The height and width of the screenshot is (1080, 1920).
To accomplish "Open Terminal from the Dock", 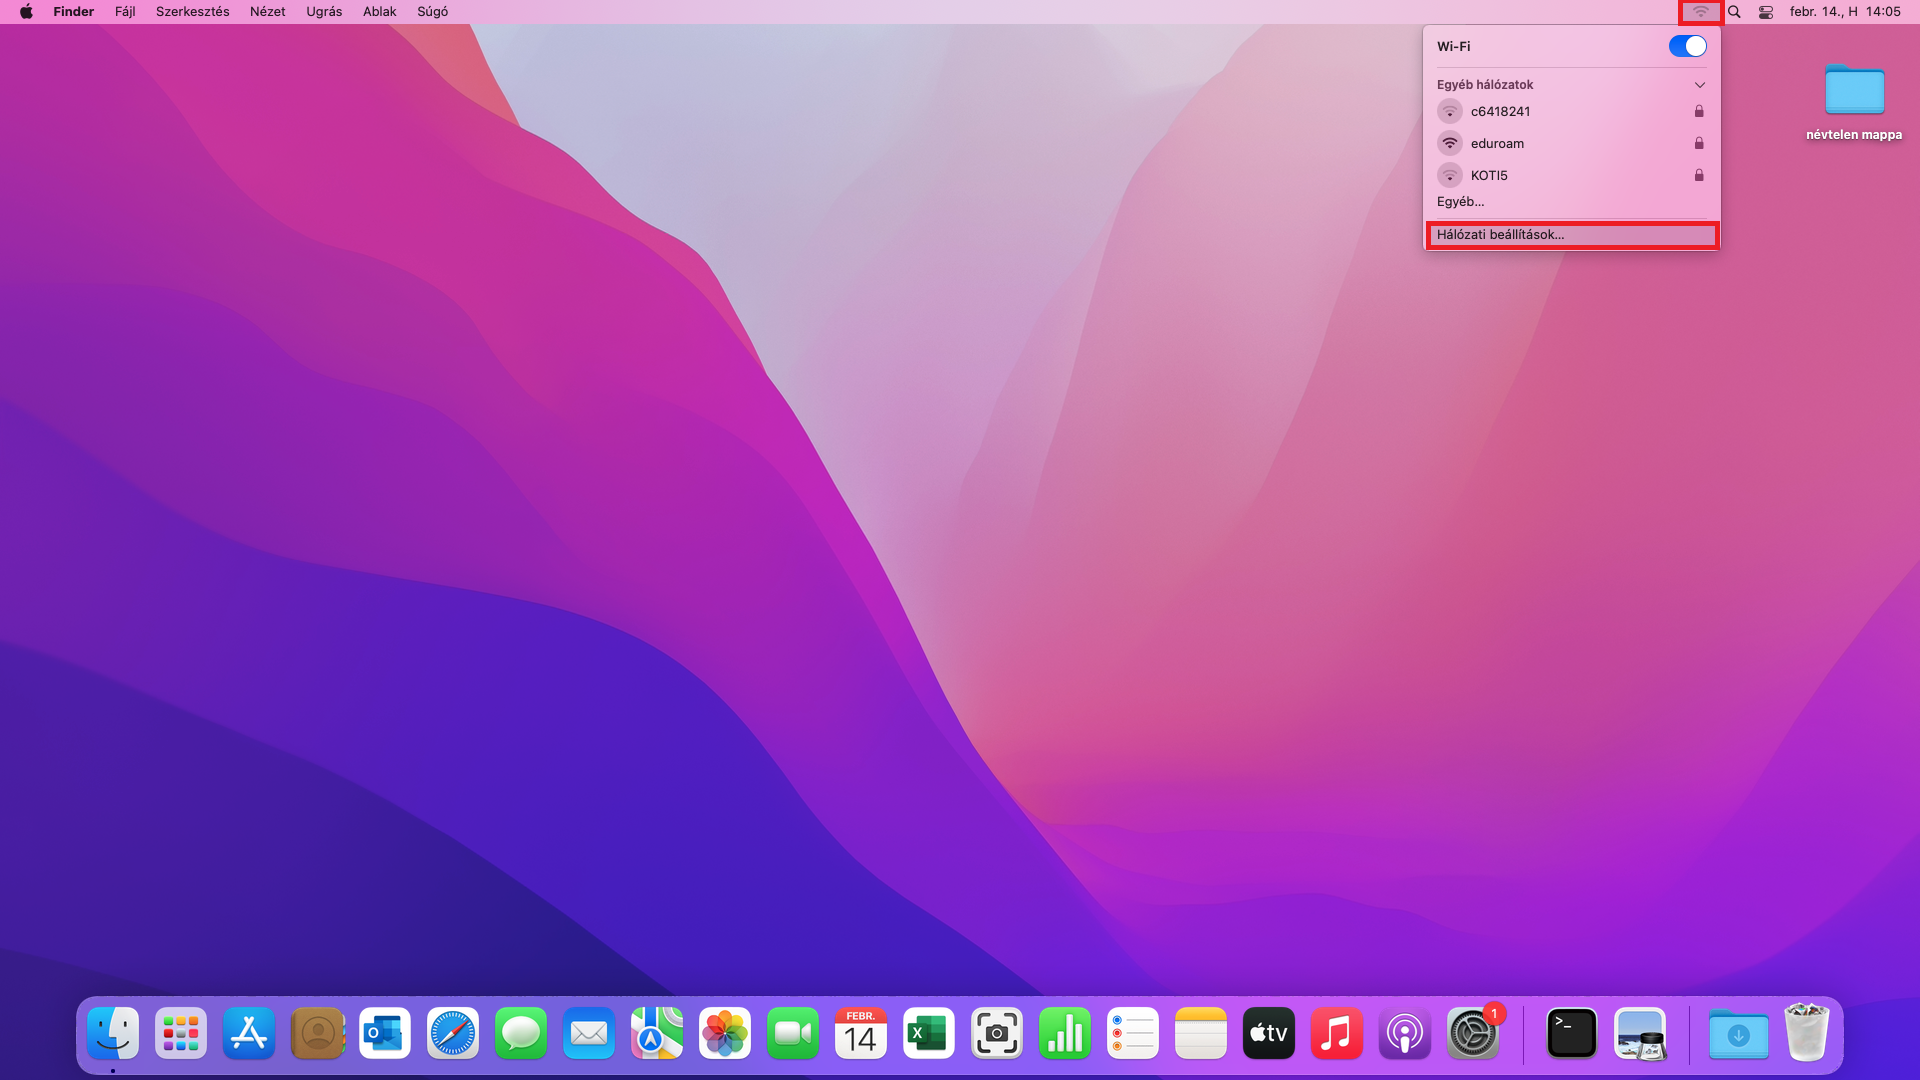I will 1571,1034.
